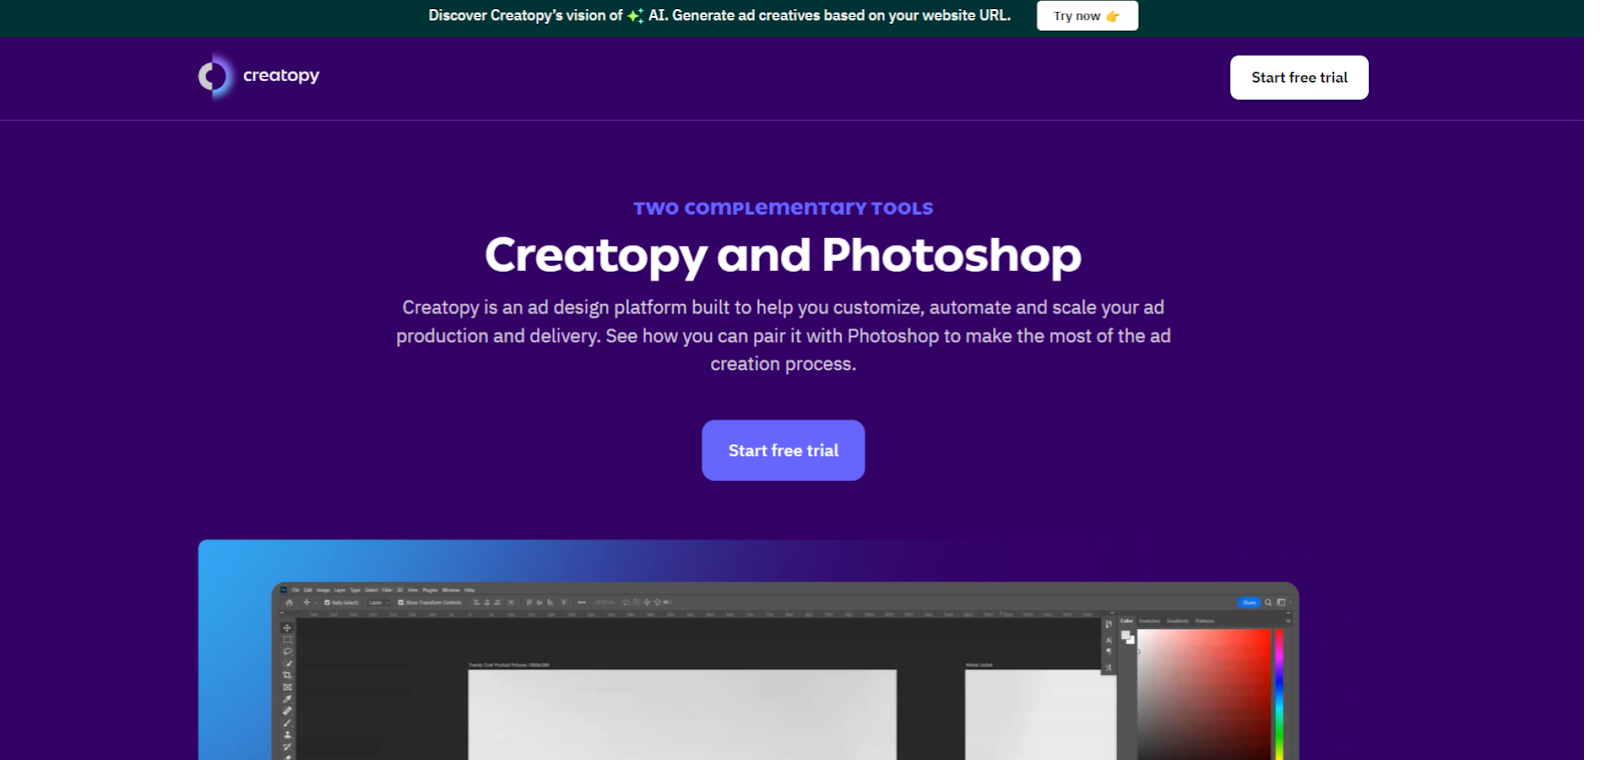Select the Object Selection wand tool
This screenshot has height=760, width=1600.
pyautogui.click(x=287, y=663)
